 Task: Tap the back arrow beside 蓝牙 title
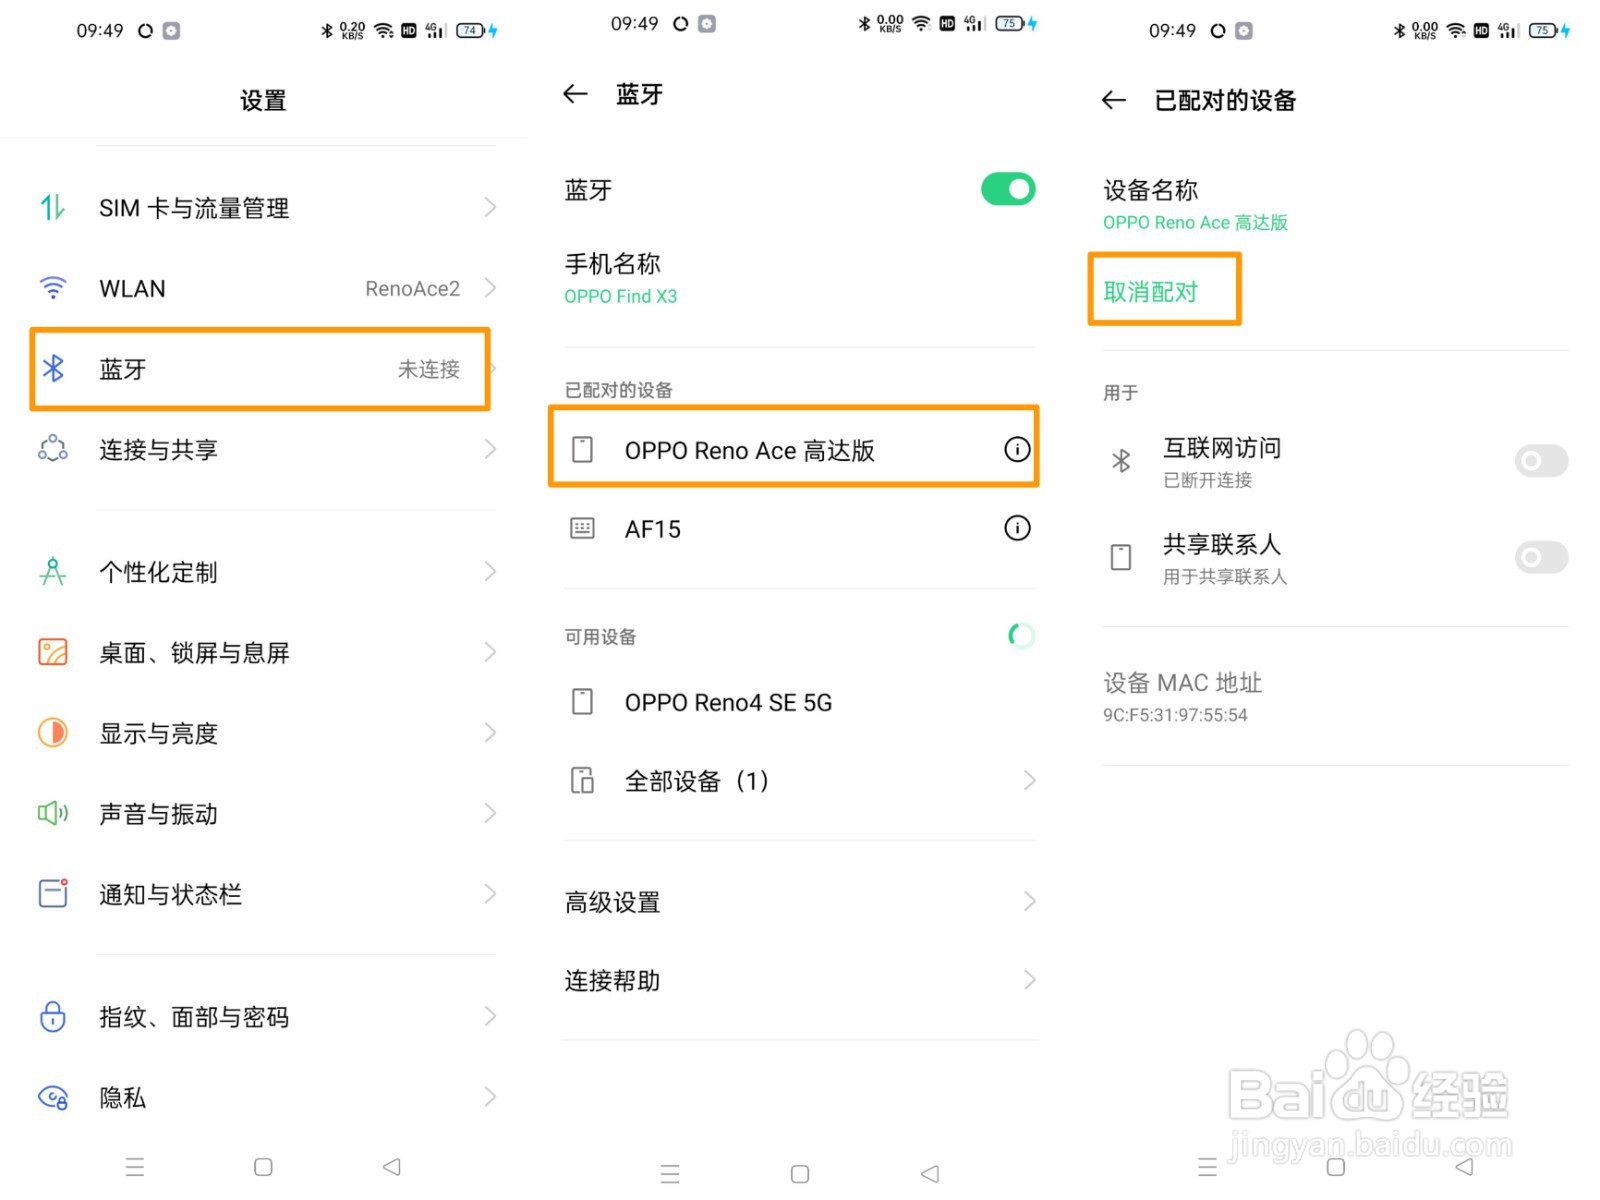575,95
